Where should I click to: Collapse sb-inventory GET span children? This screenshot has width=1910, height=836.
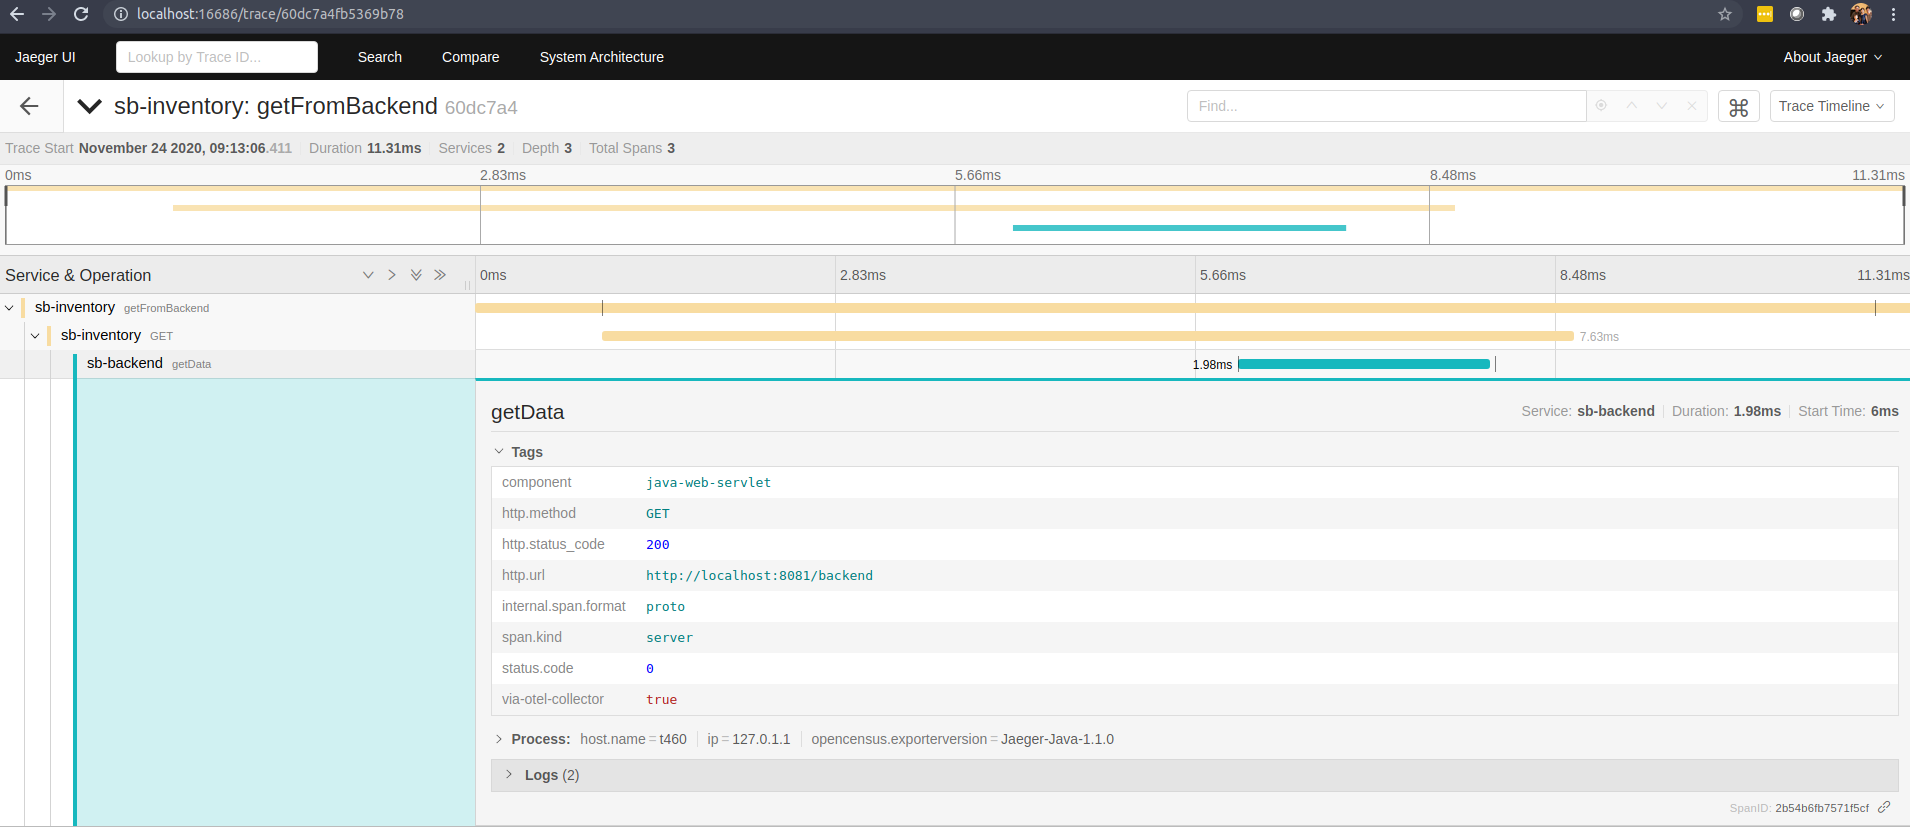tap(35, 336)
